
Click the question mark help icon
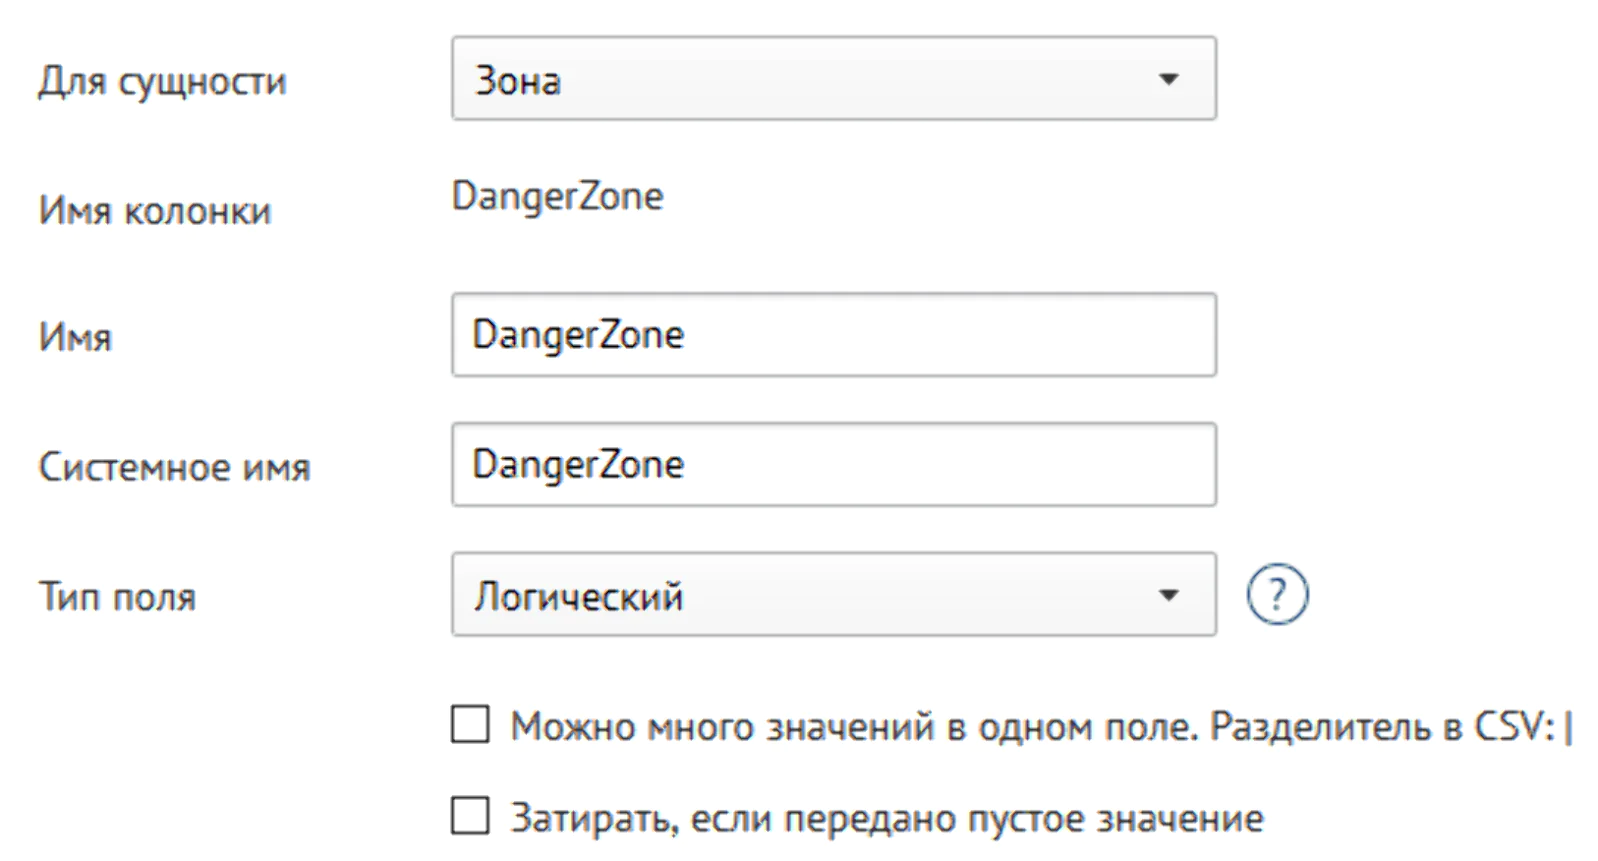point(1277,595)
